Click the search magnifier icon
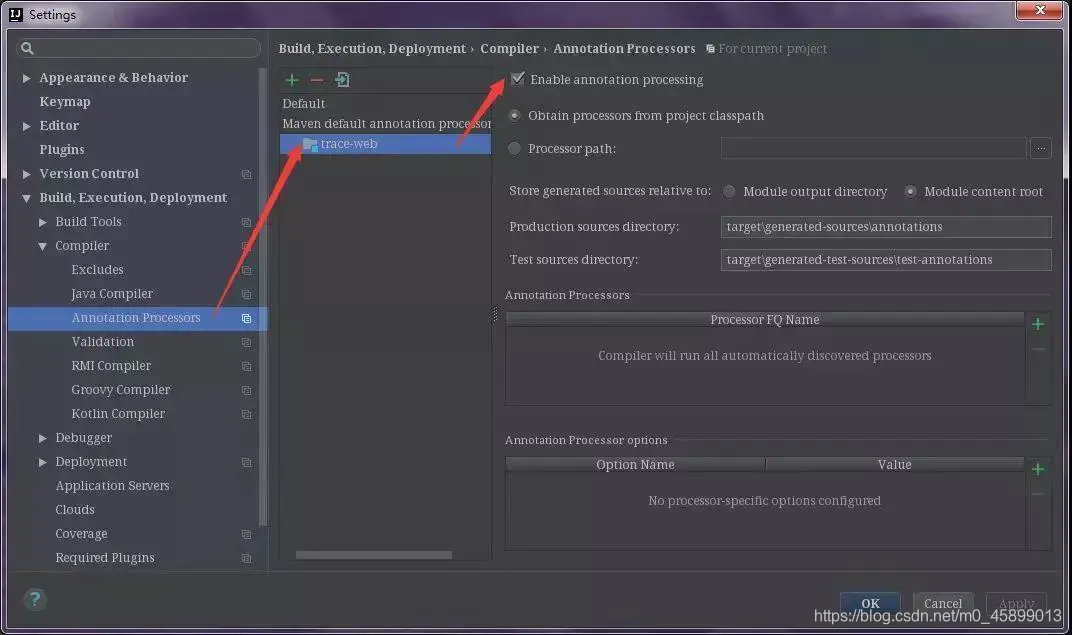 pos(27,48)
